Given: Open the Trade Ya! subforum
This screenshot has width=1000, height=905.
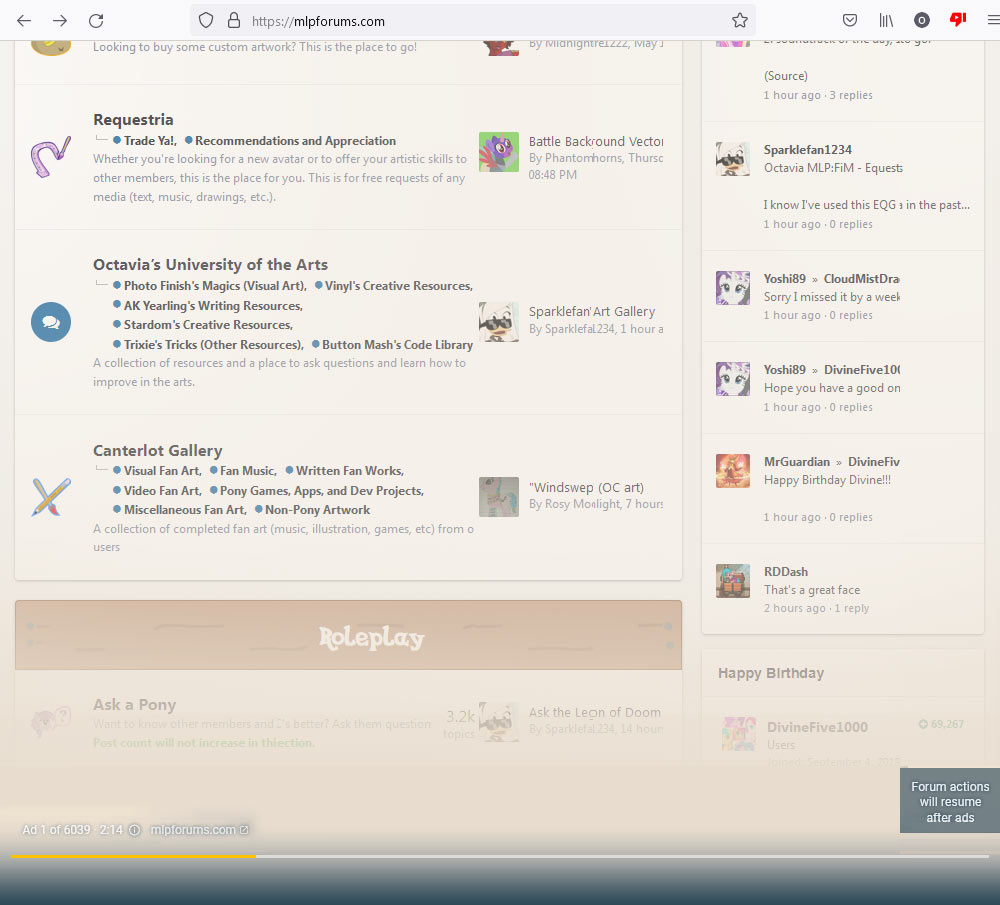Looking at the screenshot, I should pos(149,141).
